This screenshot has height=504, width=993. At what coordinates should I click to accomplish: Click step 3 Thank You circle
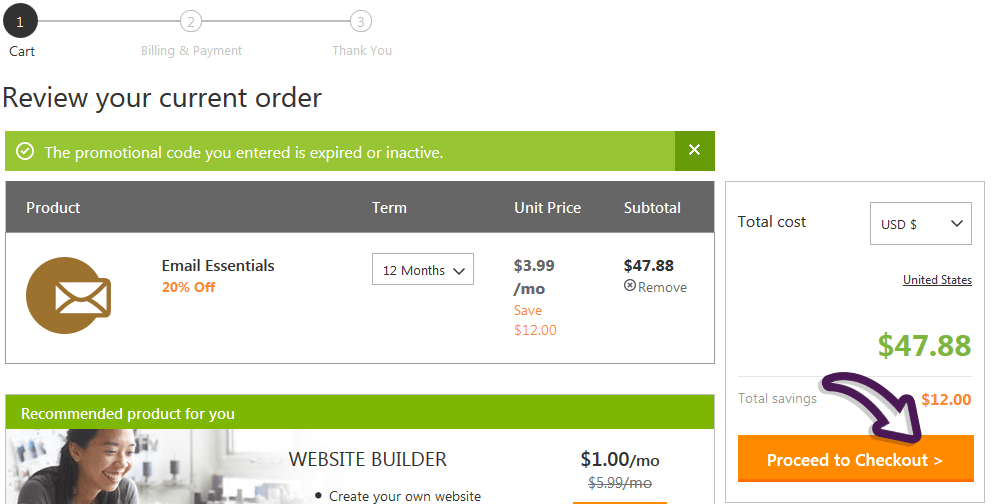click(x=360, y=22)
